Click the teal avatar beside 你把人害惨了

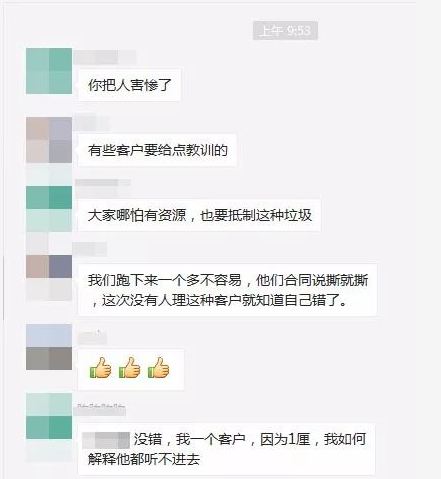point(49,71)
